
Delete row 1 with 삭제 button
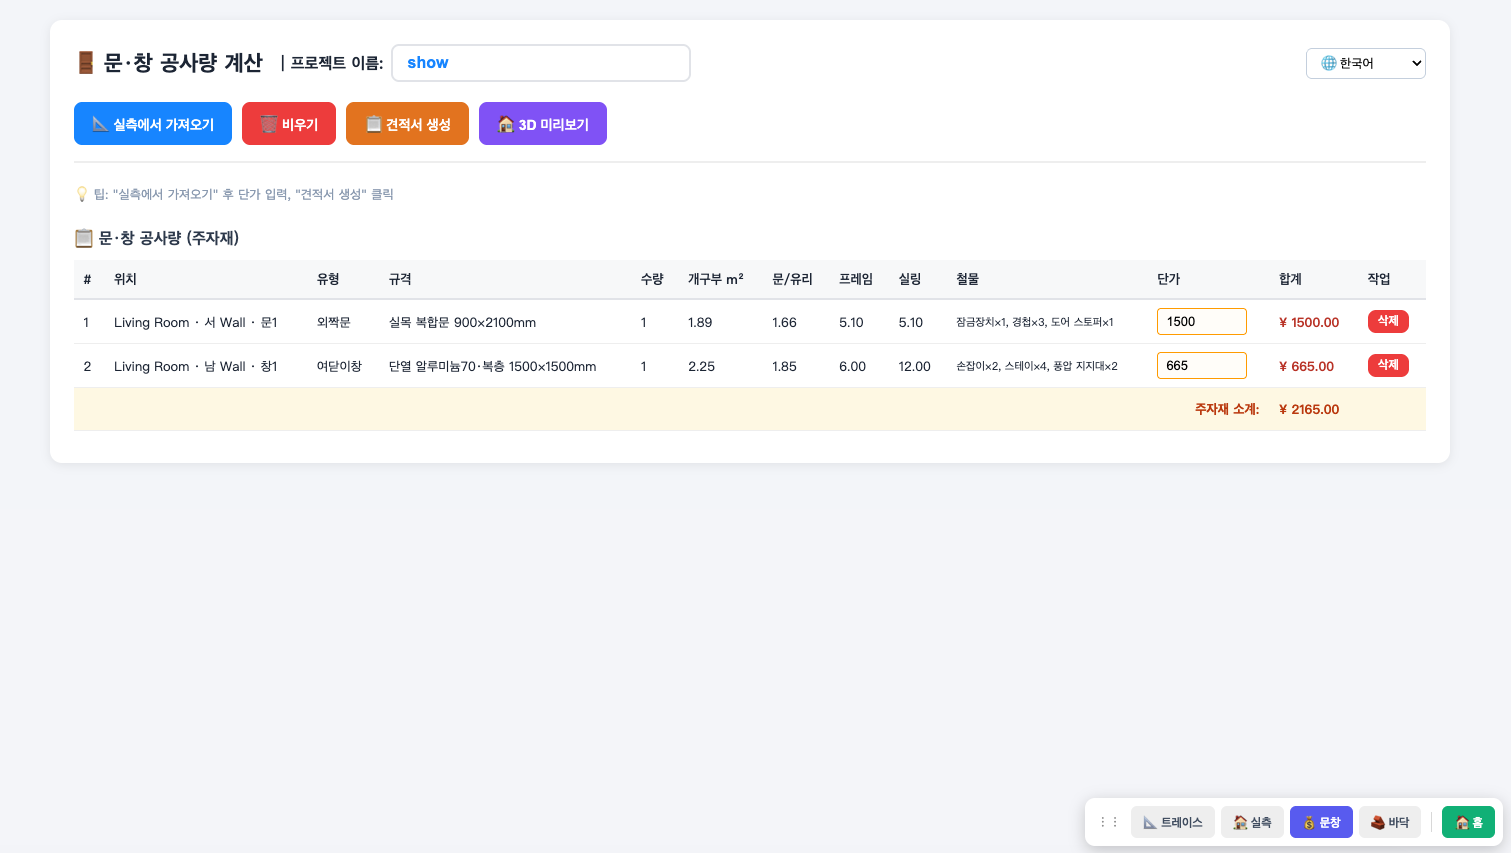pos(1388,321)
